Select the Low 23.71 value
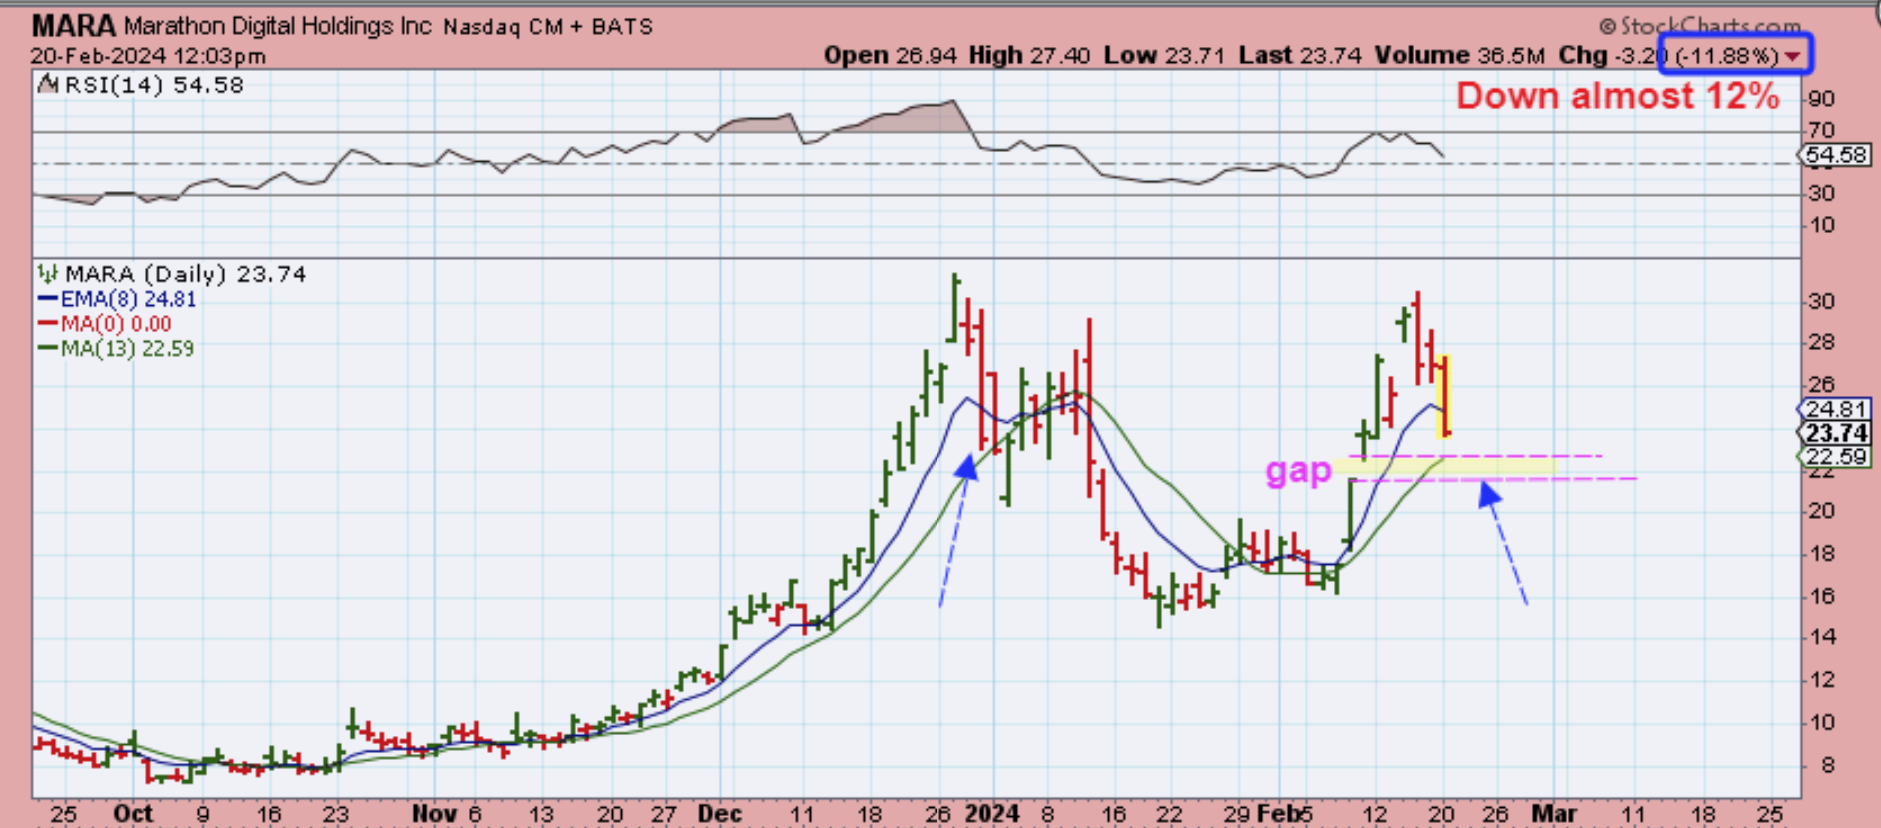This screenshot has height=828, width=1881. 1164,56
